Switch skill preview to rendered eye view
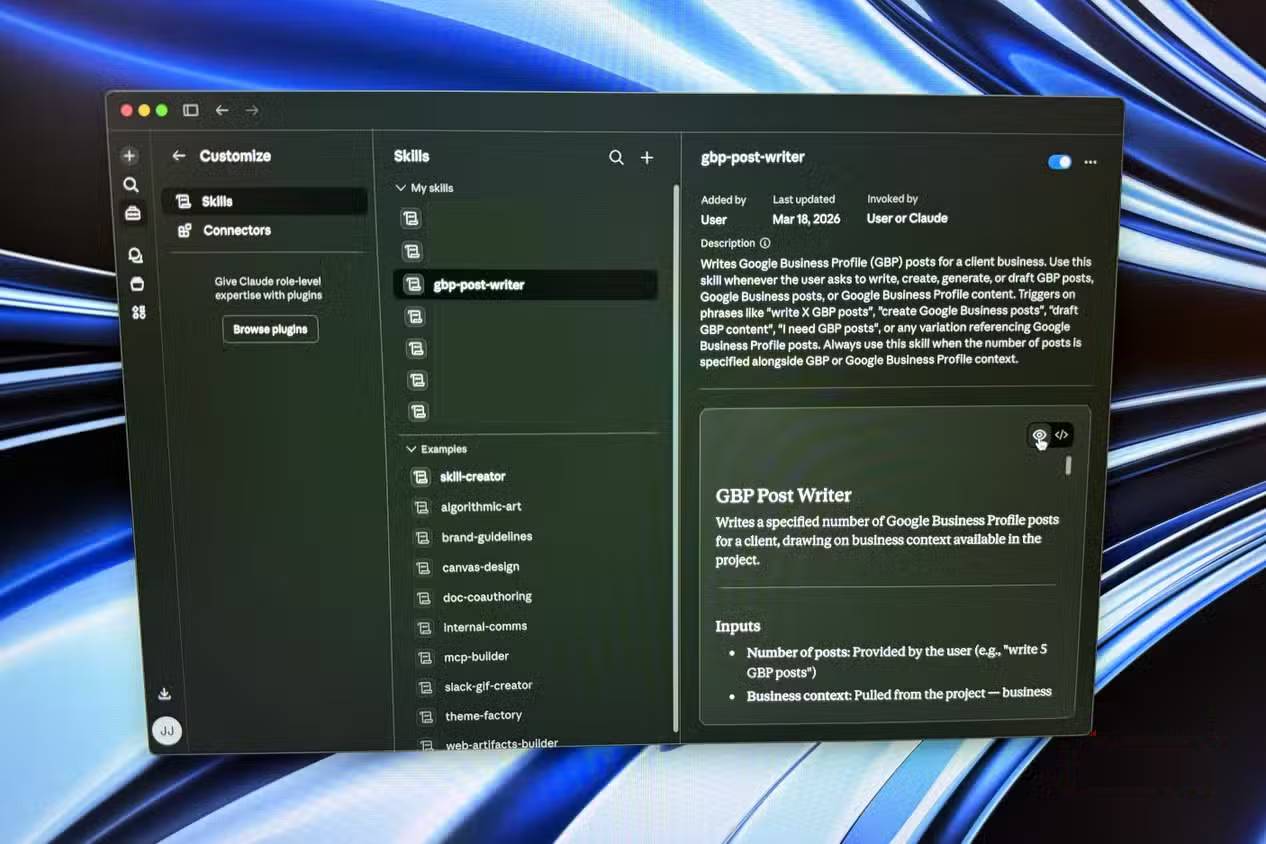The height and width of the screenshot is (844, 1266). click(1039, 435)
